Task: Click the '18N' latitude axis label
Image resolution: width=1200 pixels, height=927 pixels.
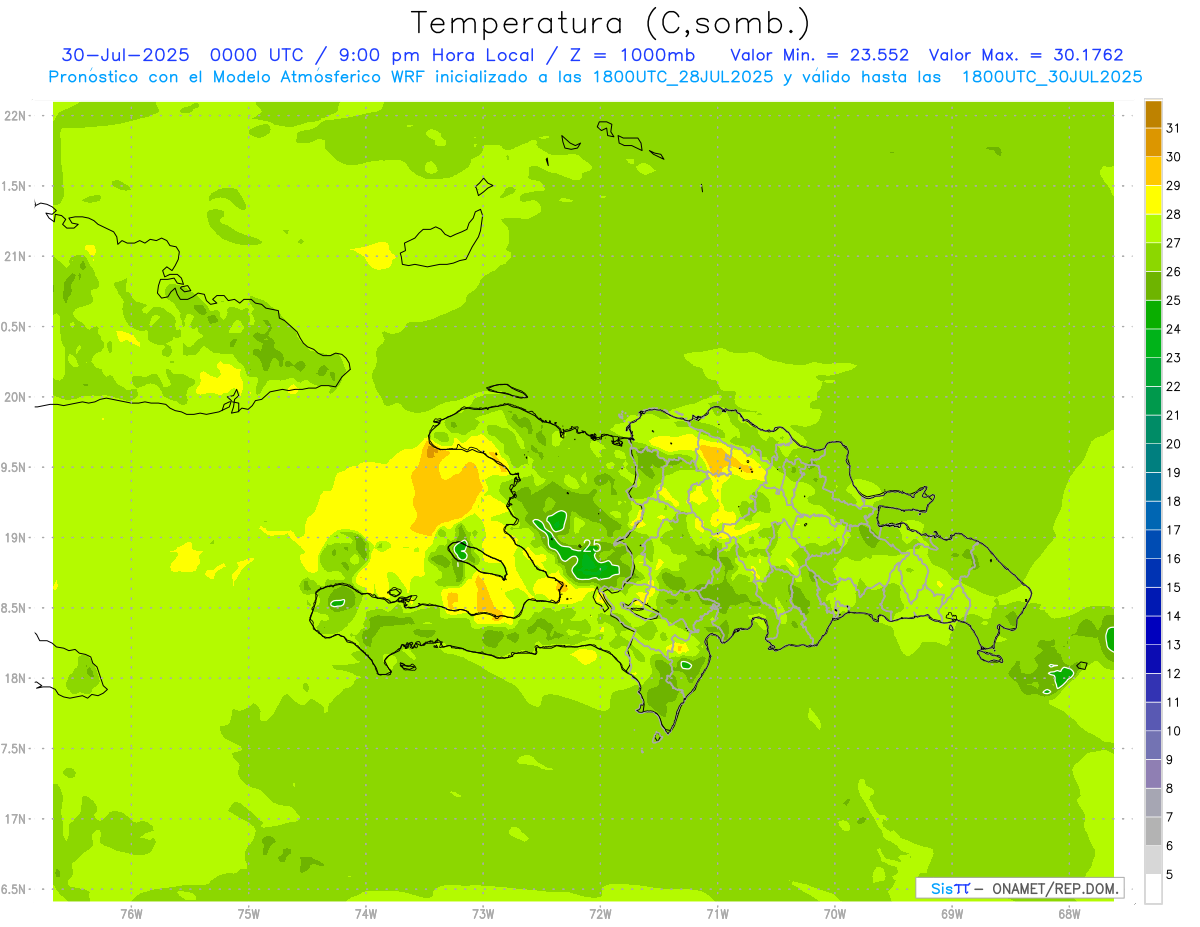Action: pos(14,679)
